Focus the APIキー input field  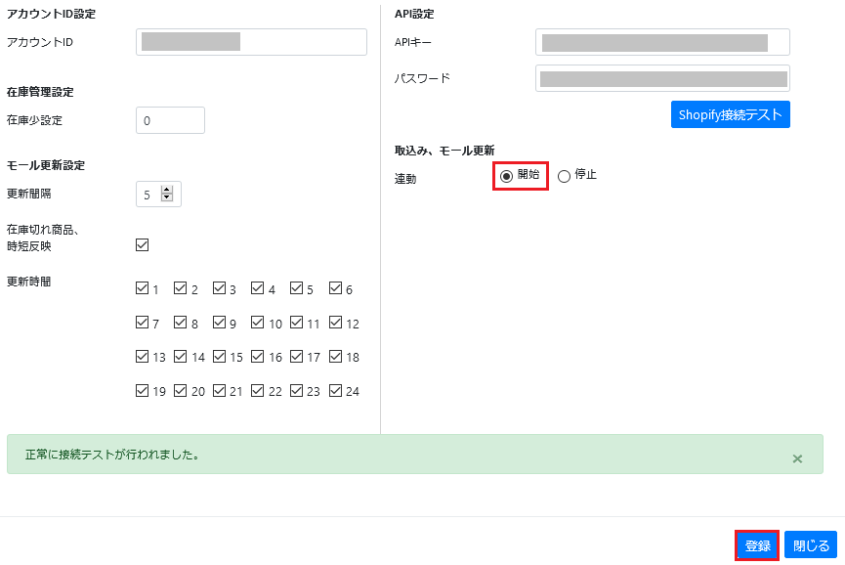(662, 42)
